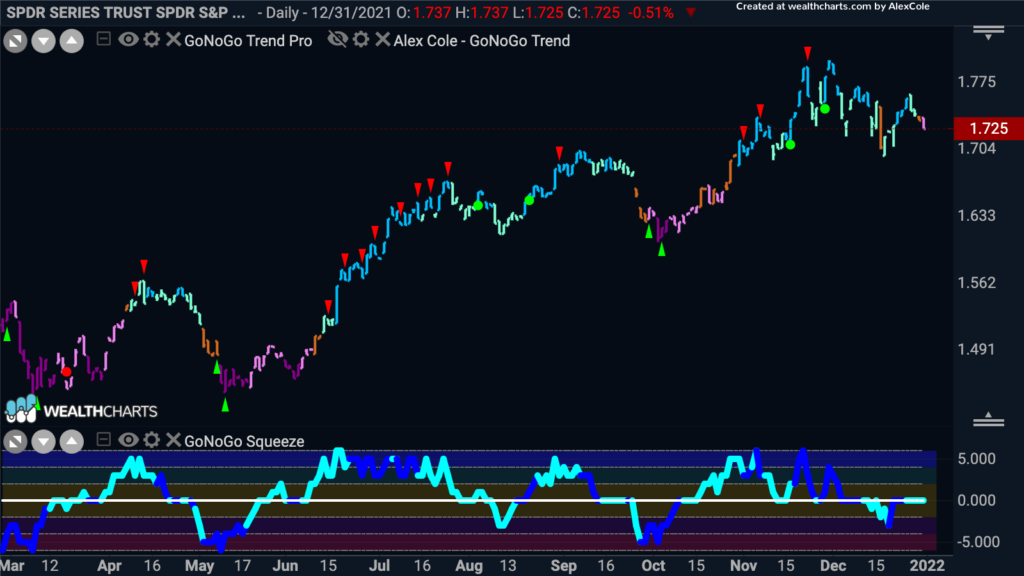Click the Sep label on the date axis
Image resolution: width=1024 pixels, height=576 pixels.
click(x=564, y=566)
